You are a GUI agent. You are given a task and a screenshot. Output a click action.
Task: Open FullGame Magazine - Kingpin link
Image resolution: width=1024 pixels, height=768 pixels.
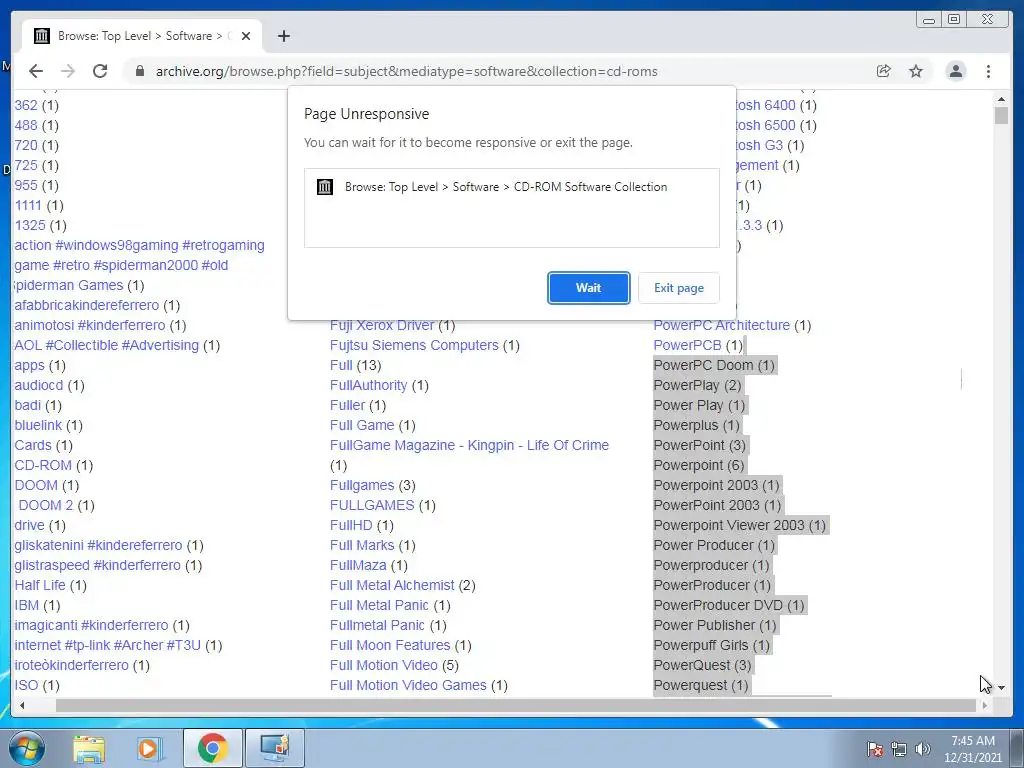coord(470,445)
